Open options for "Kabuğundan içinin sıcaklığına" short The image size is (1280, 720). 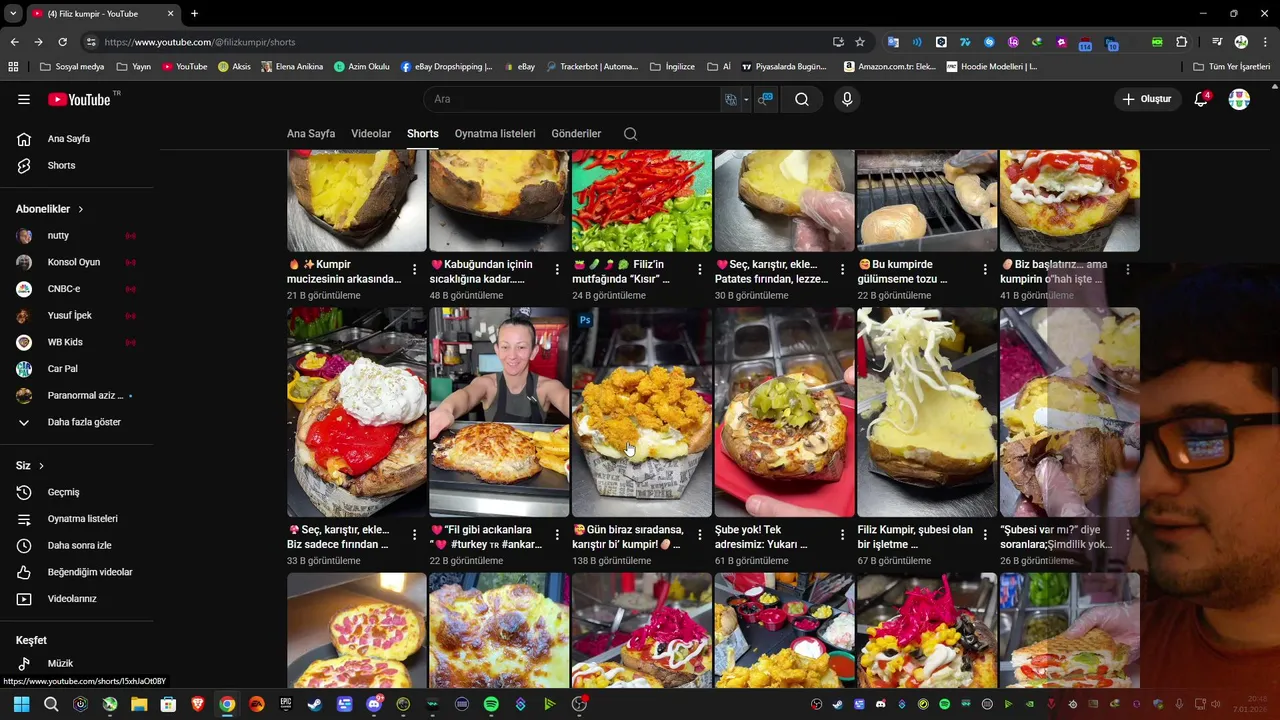pos(557,270)
